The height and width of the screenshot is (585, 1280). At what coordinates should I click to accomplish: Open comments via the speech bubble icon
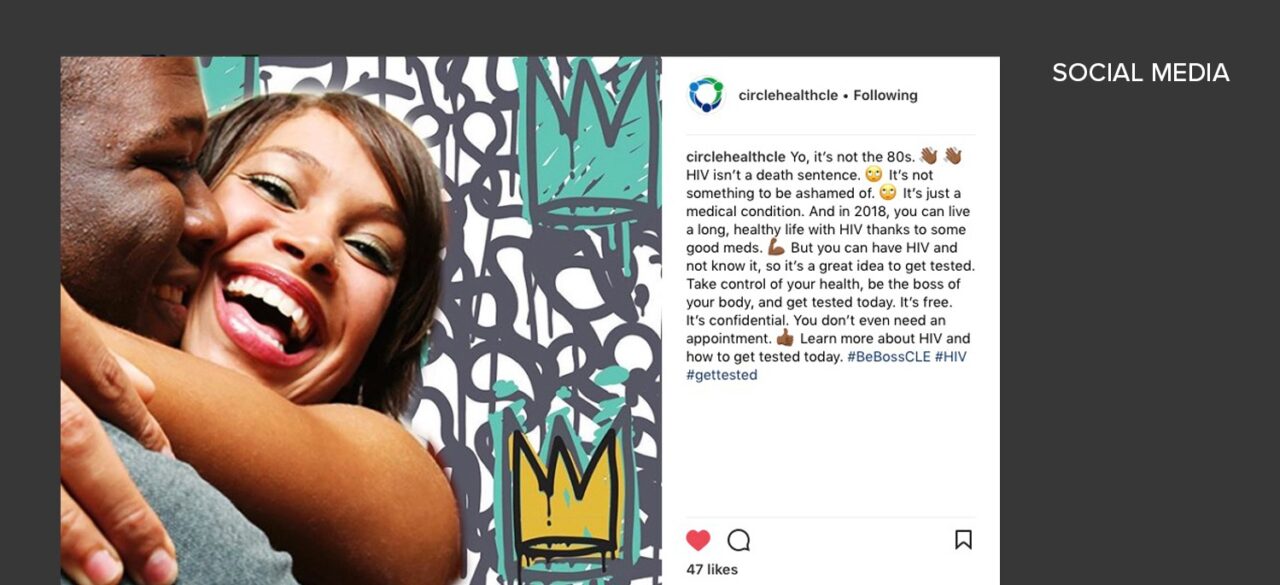point(738,540)
